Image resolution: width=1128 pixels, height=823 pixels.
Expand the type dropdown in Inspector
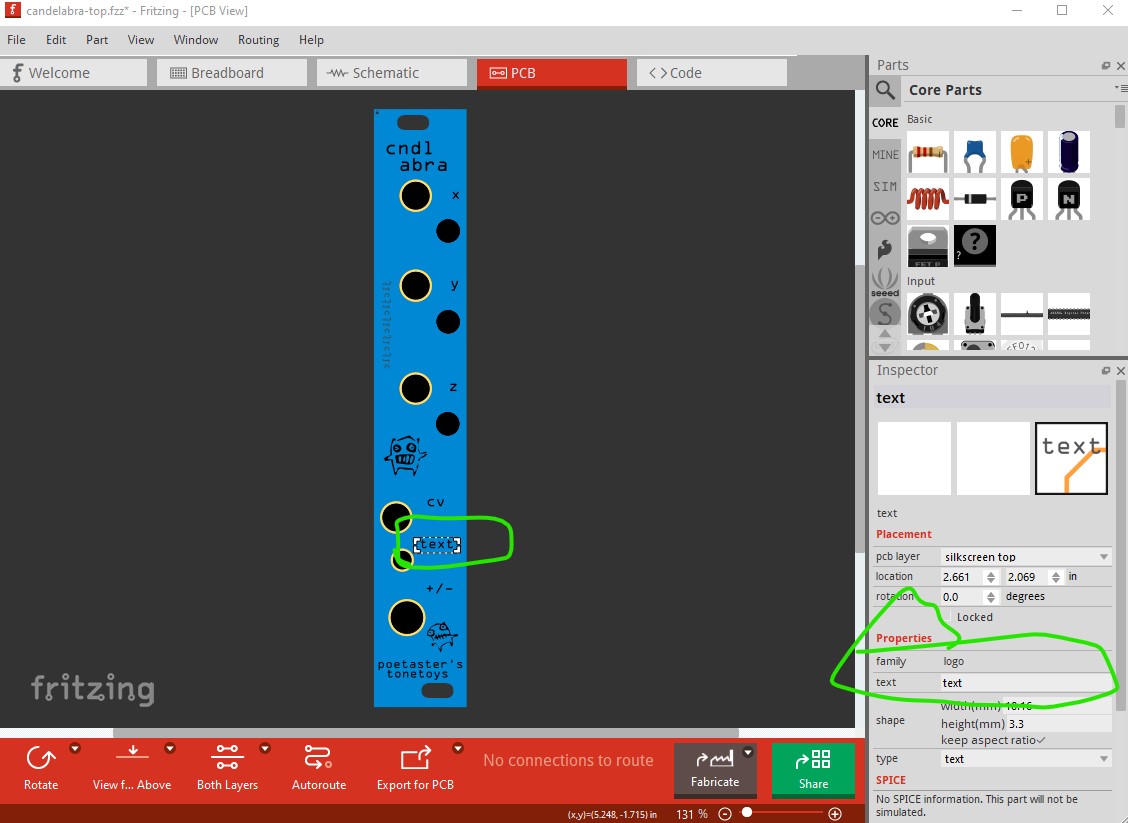[1025, 759]
